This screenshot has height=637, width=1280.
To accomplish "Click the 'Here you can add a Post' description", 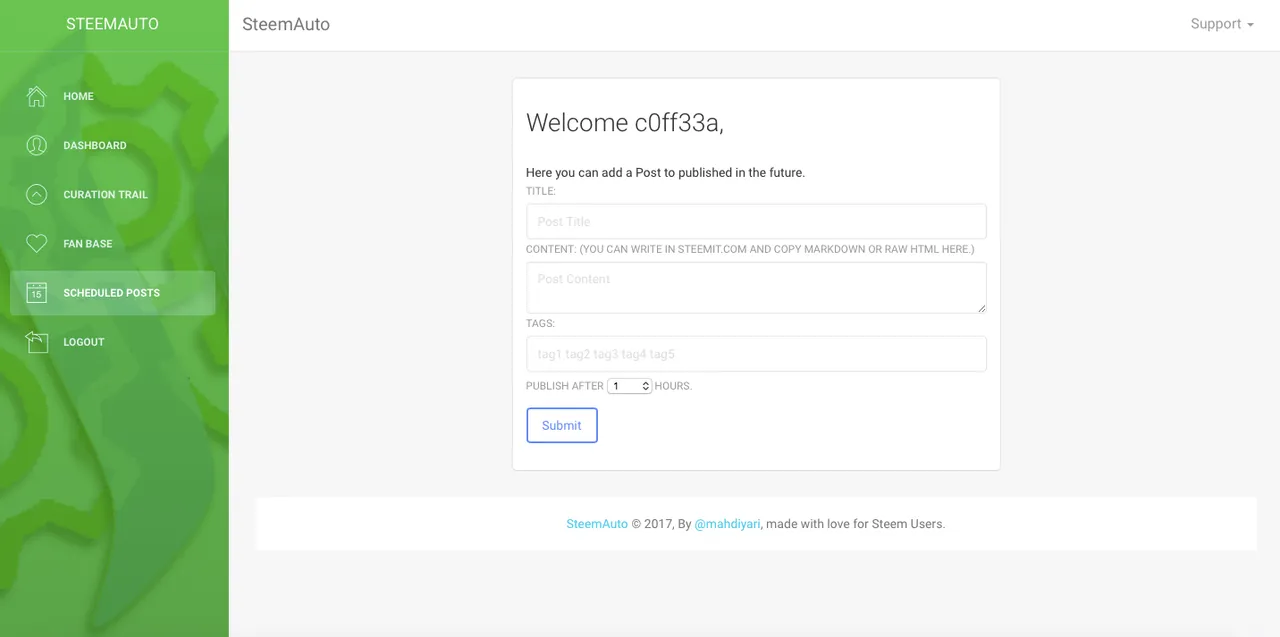I will (665, 173).
